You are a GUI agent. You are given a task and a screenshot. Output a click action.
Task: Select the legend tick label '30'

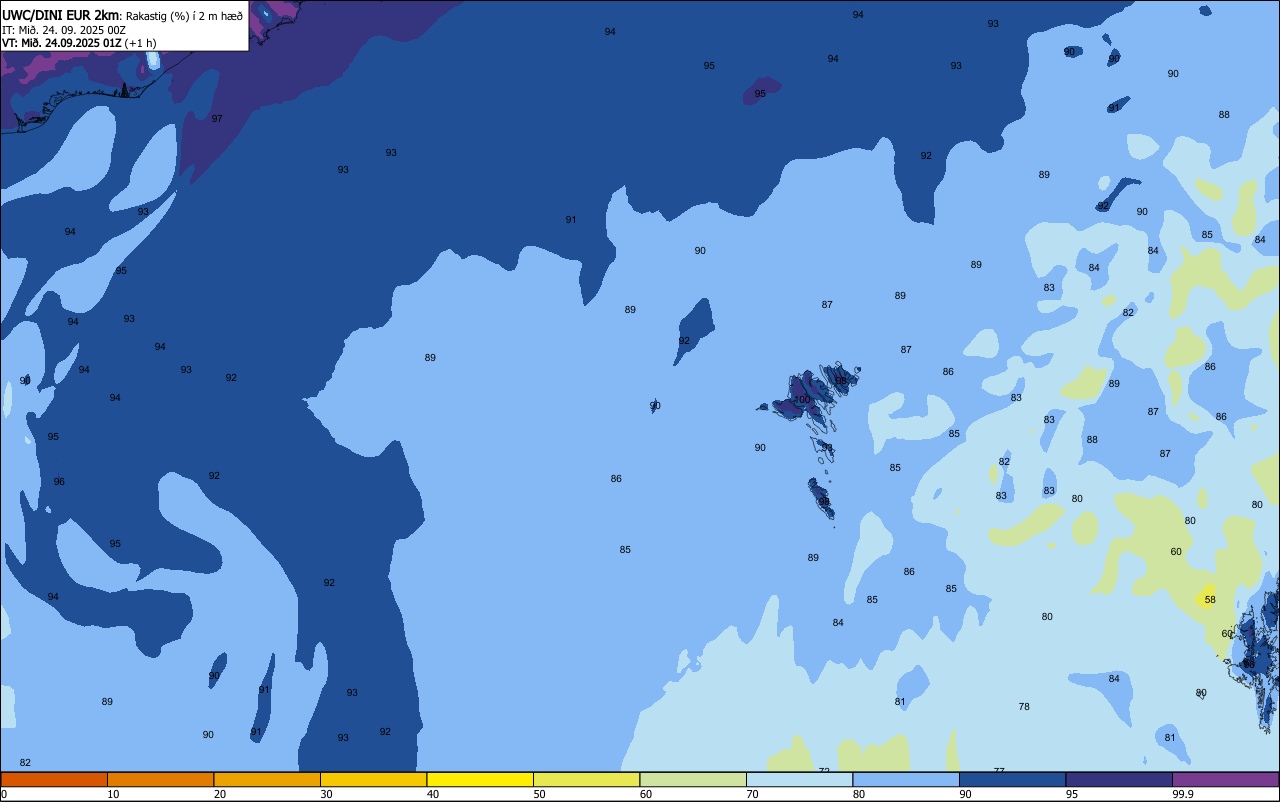(326, 794)
